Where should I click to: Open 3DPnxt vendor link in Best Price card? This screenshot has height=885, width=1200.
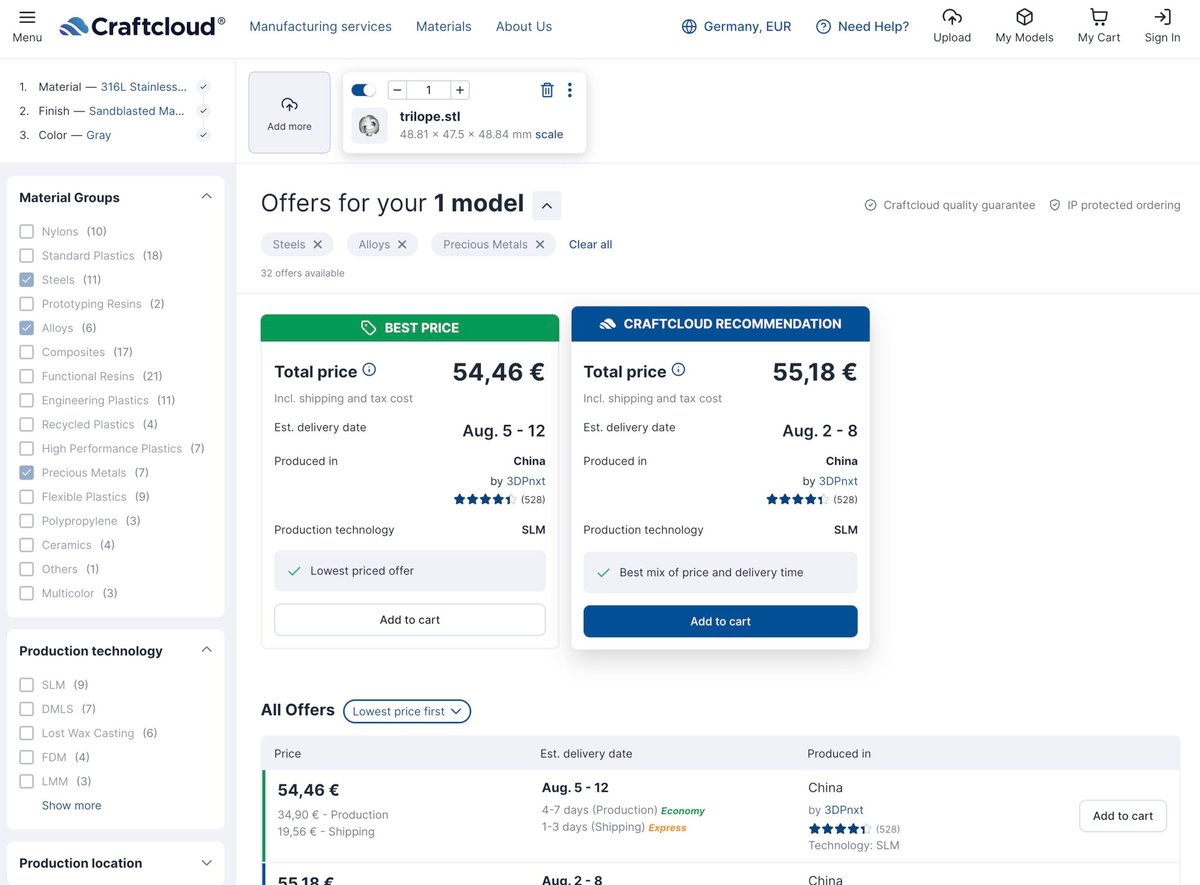526,481
